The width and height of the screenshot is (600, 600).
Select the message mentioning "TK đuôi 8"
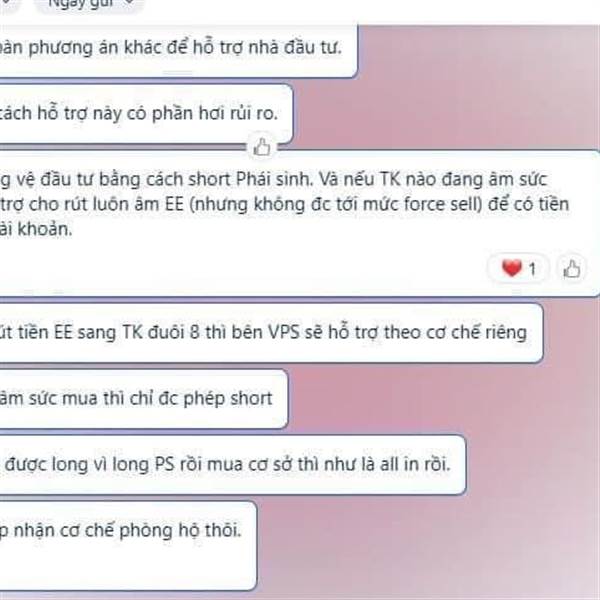tap(271, 333)
